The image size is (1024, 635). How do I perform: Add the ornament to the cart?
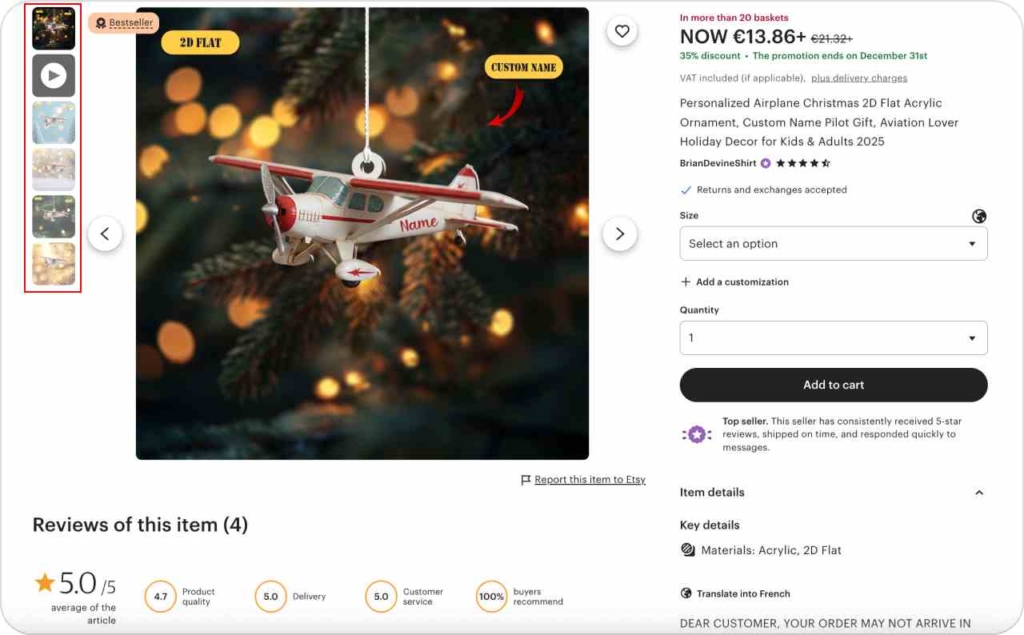coord(832,384)
